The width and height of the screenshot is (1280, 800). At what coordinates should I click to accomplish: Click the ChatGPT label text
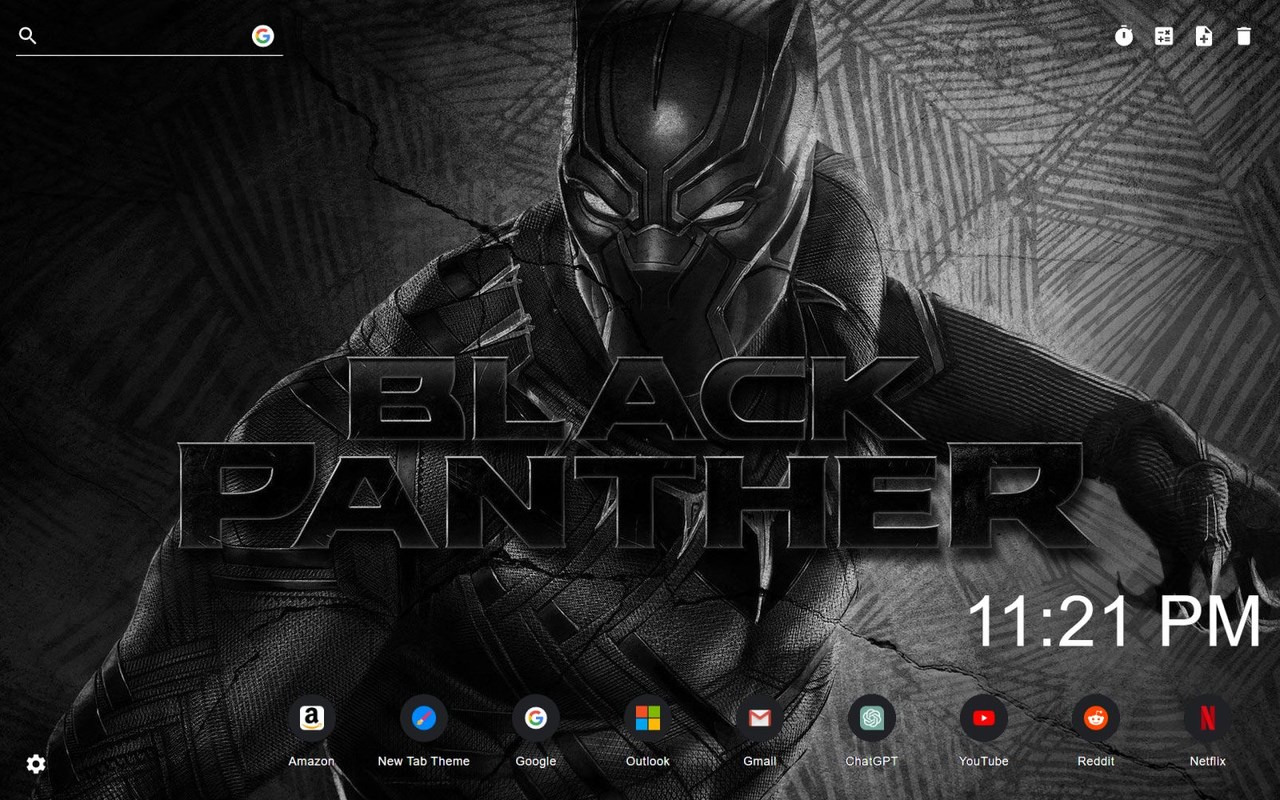[872, 761]
